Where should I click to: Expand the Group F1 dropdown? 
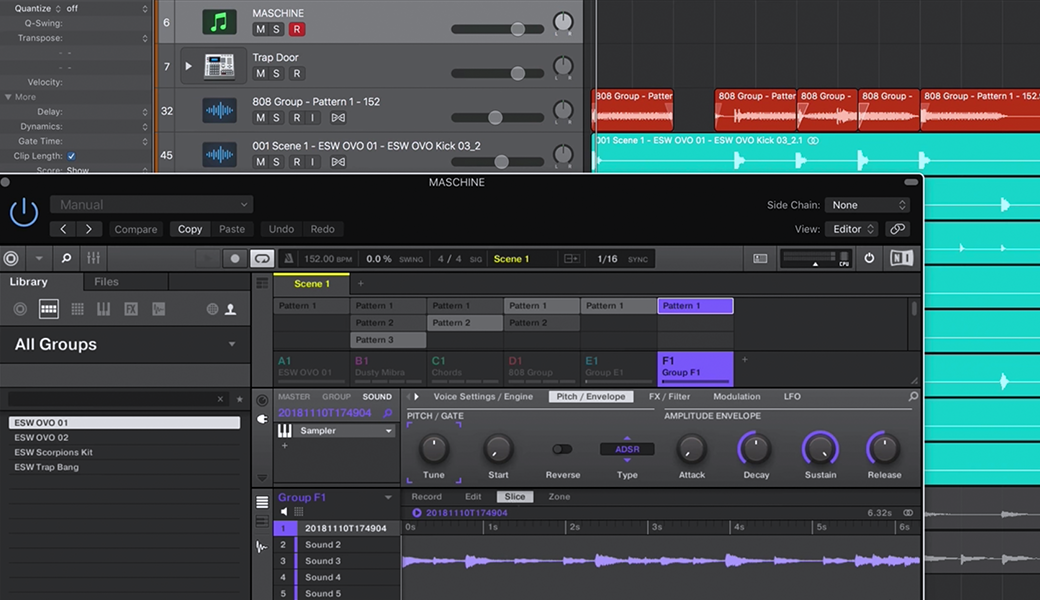[x=388, y=497]
